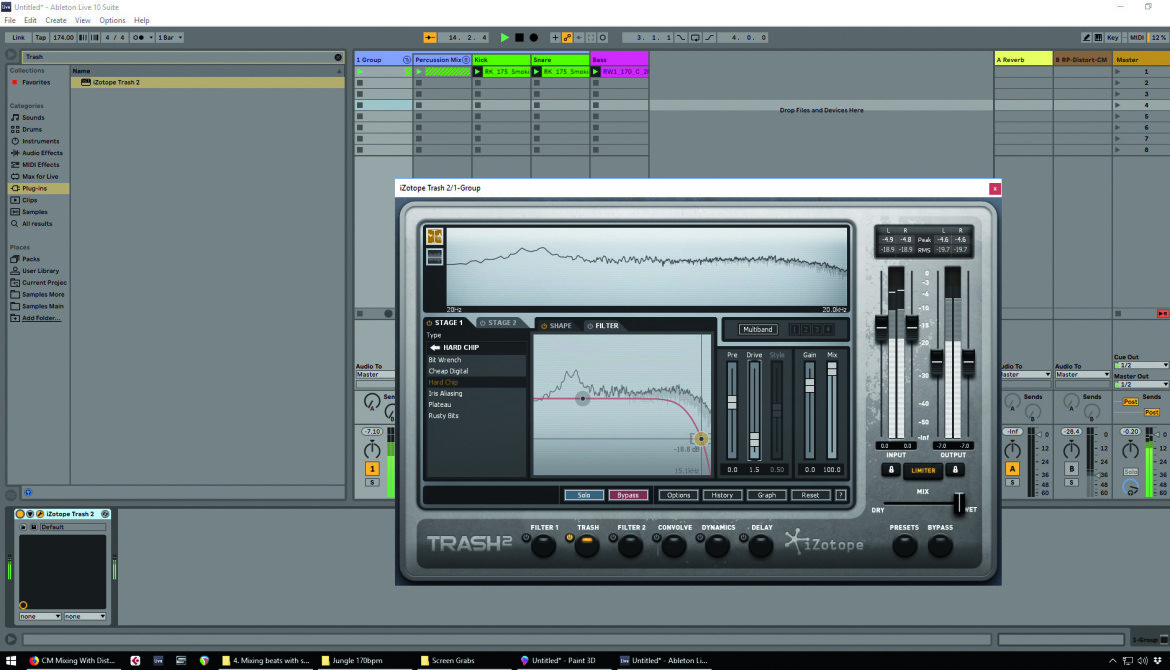Screen dimensions: 1170x670
Task: Open the Options menu in the menu bar
Action: pyautogui.click(x=112, y=20)
